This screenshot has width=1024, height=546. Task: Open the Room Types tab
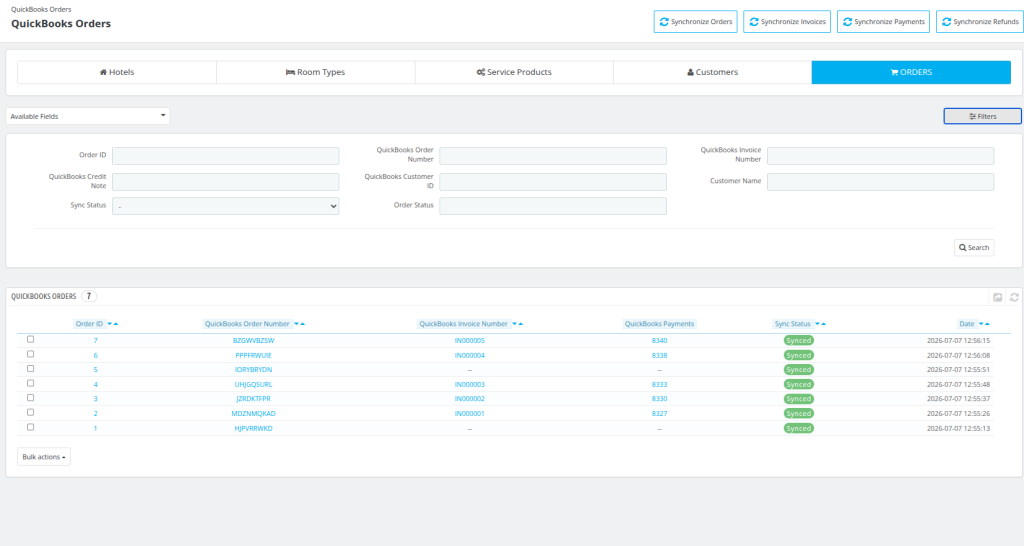[315, 72]
